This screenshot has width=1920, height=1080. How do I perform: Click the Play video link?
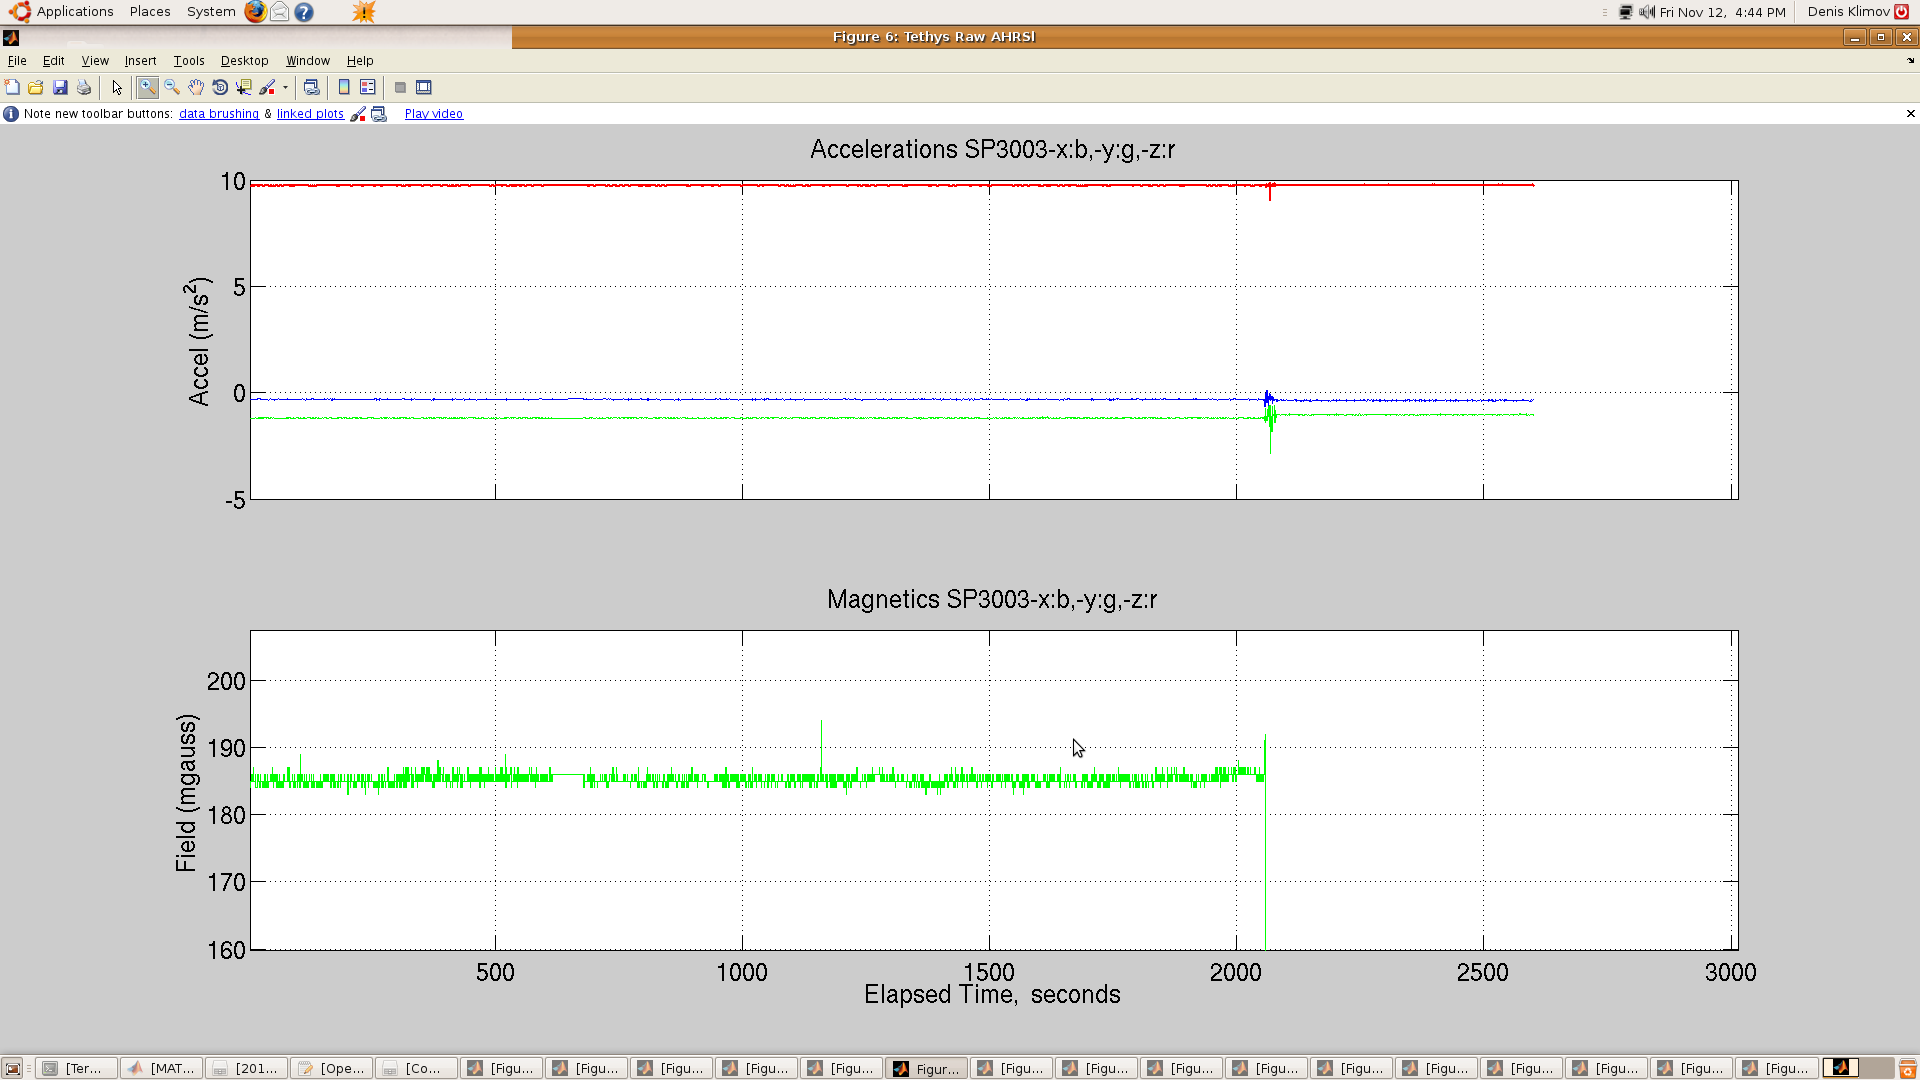click(434, 114)
